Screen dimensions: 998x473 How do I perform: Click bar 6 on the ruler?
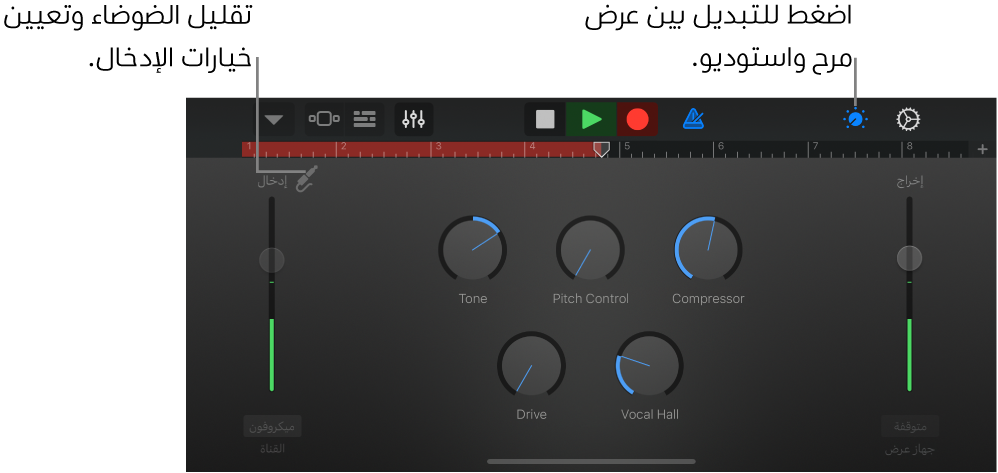720,146
